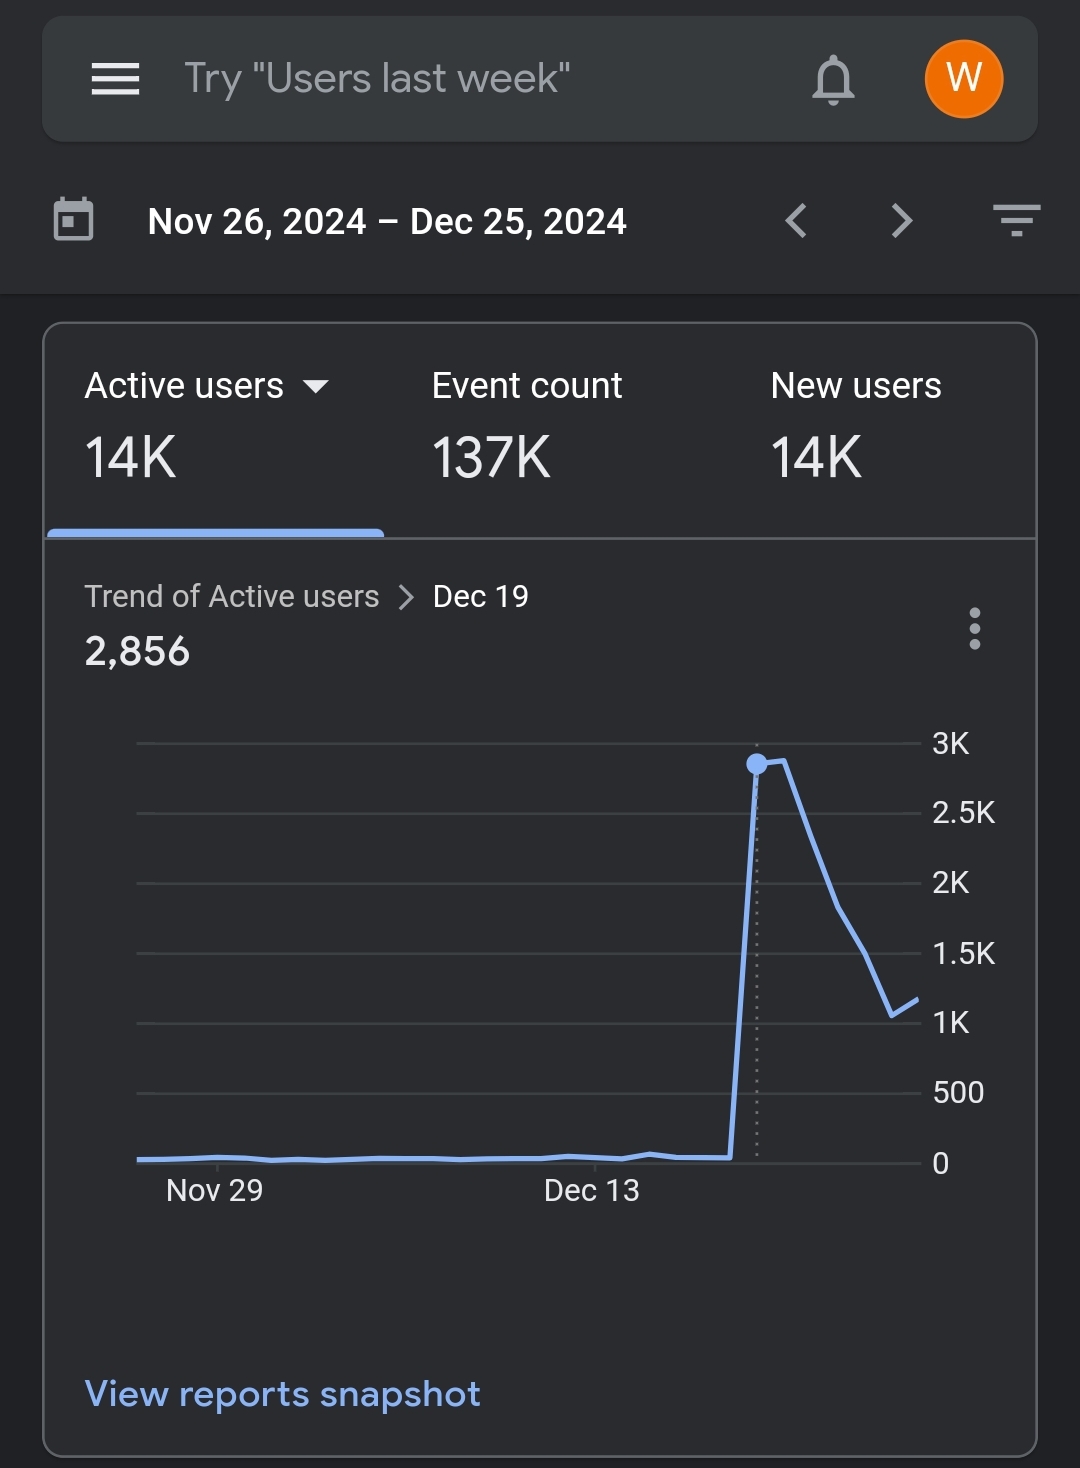Tap the 2,856 active users value
1080x1468 pixels.
[137, 652]
